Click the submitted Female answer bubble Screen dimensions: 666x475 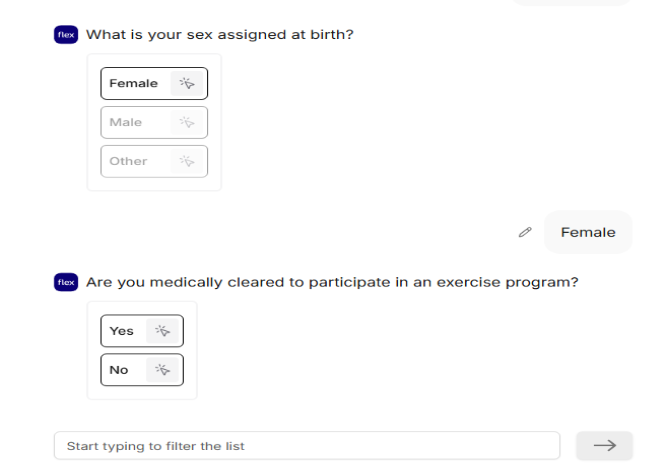coord(588,232)
